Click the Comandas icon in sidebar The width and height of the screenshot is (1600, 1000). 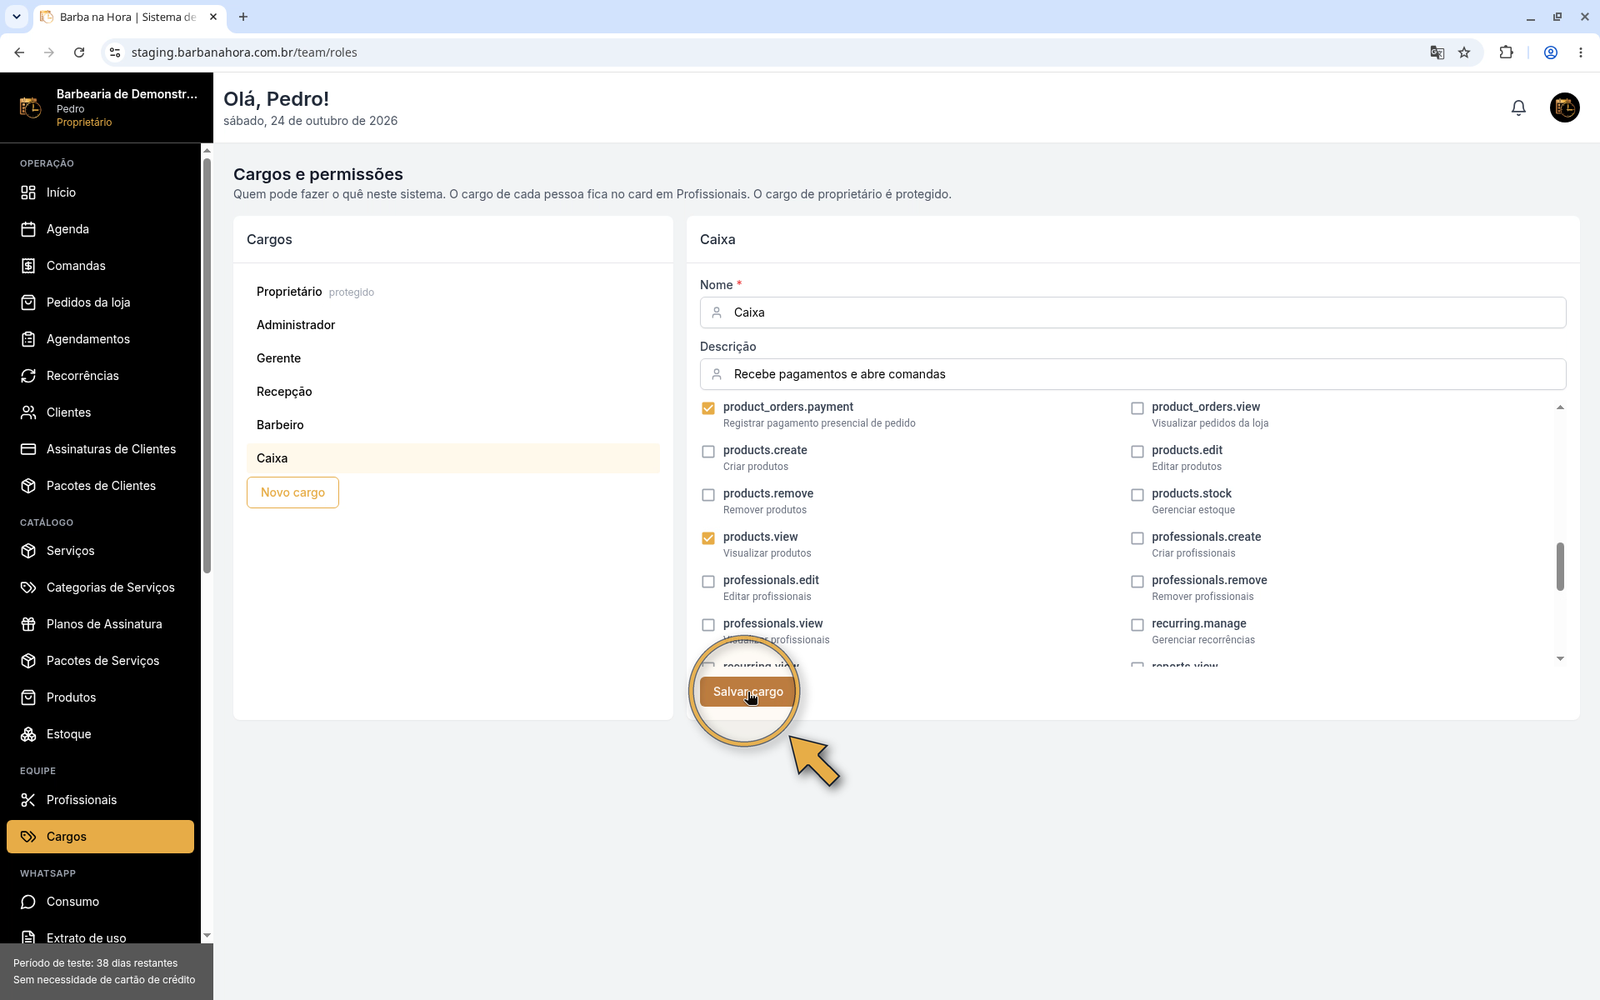tap(28, 266)
